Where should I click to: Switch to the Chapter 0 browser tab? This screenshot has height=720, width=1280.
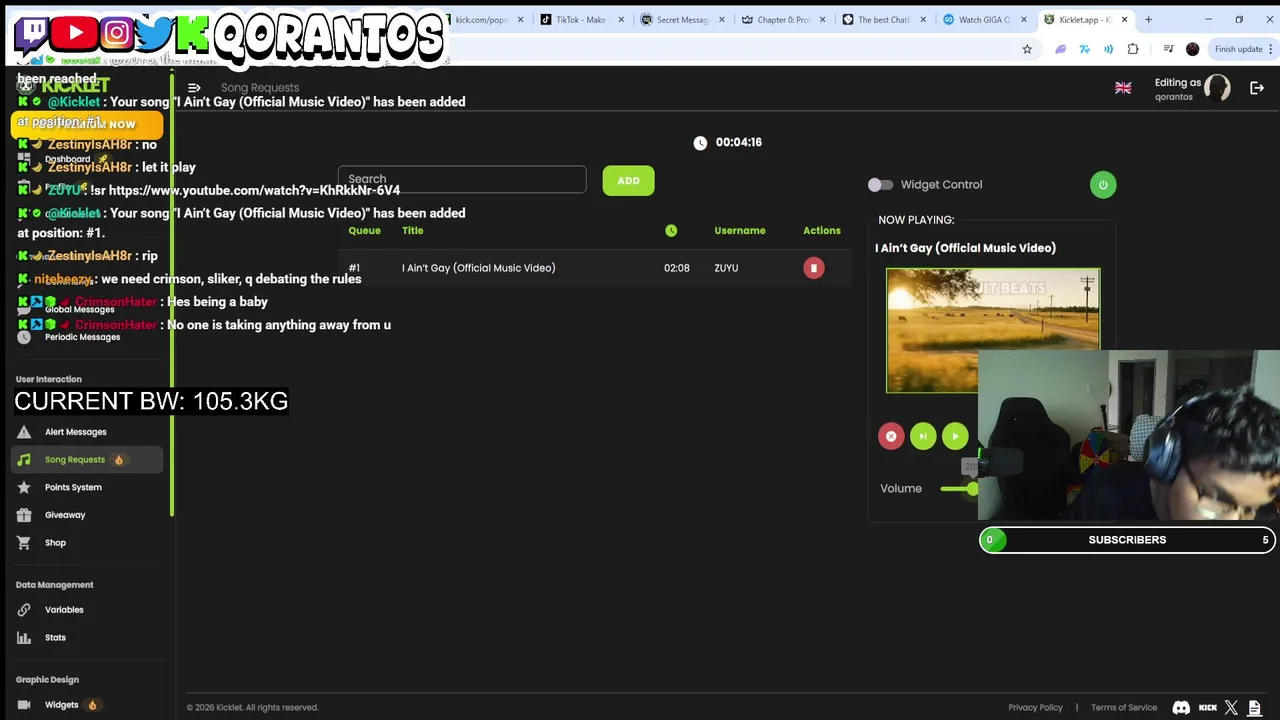coord(783,20)
